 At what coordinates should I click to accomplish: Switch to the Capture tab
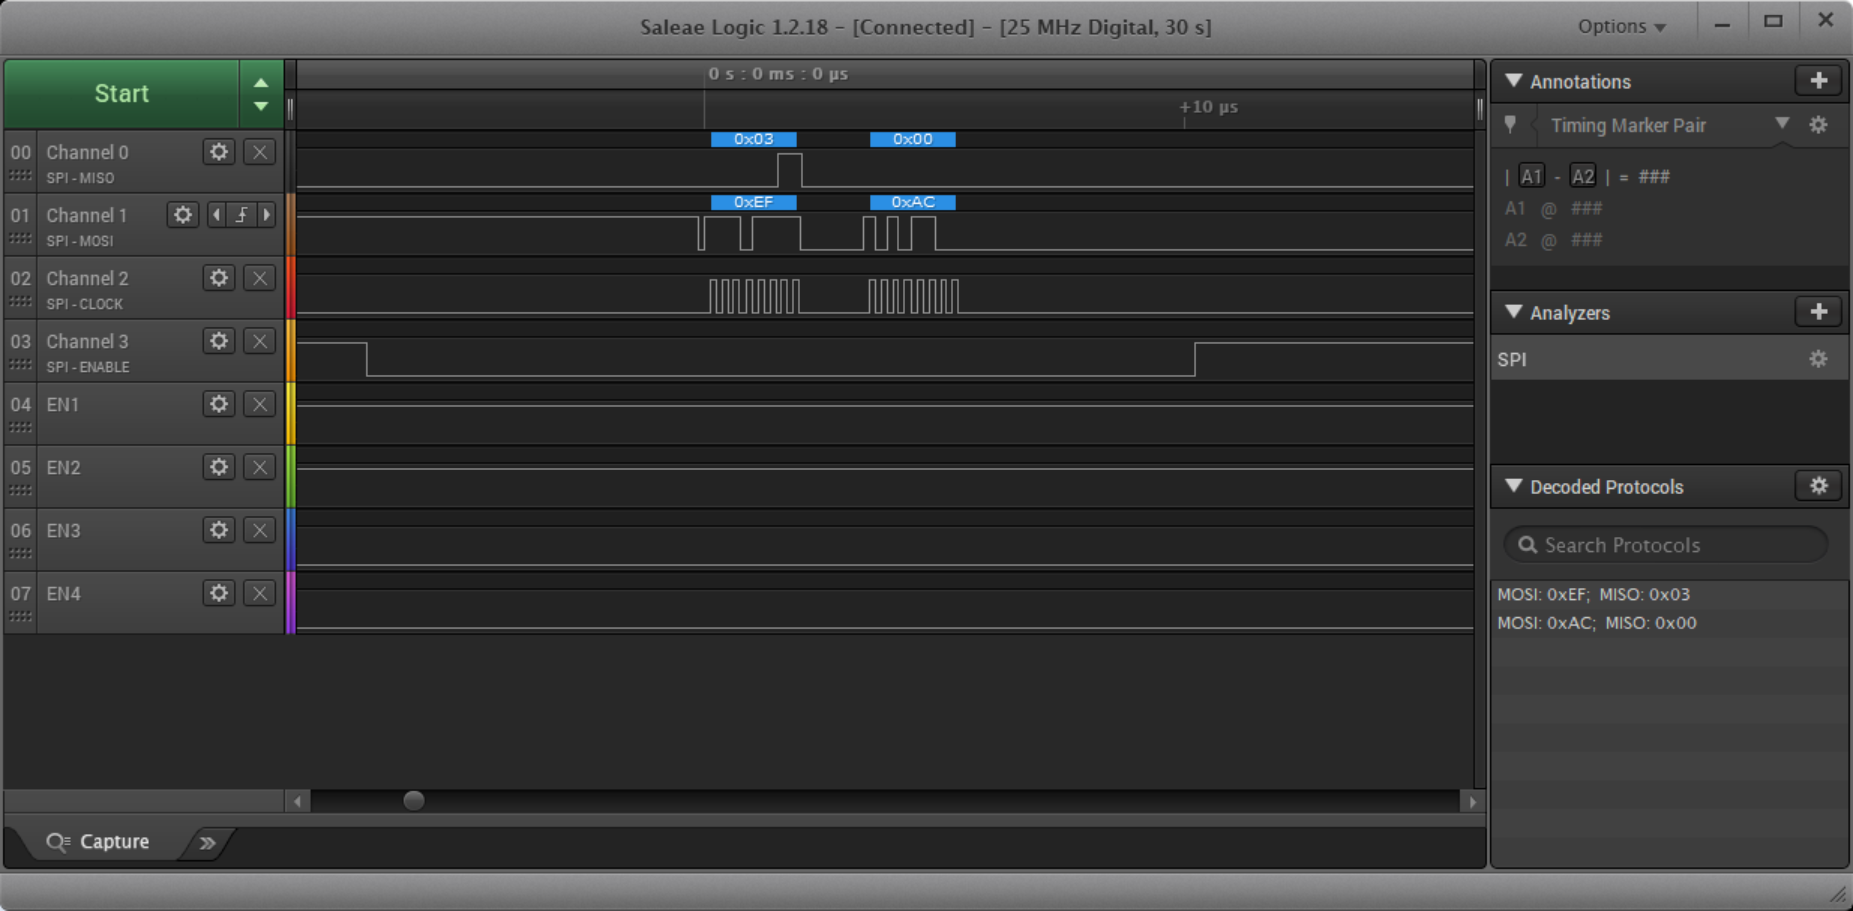[x=98, y=842]
